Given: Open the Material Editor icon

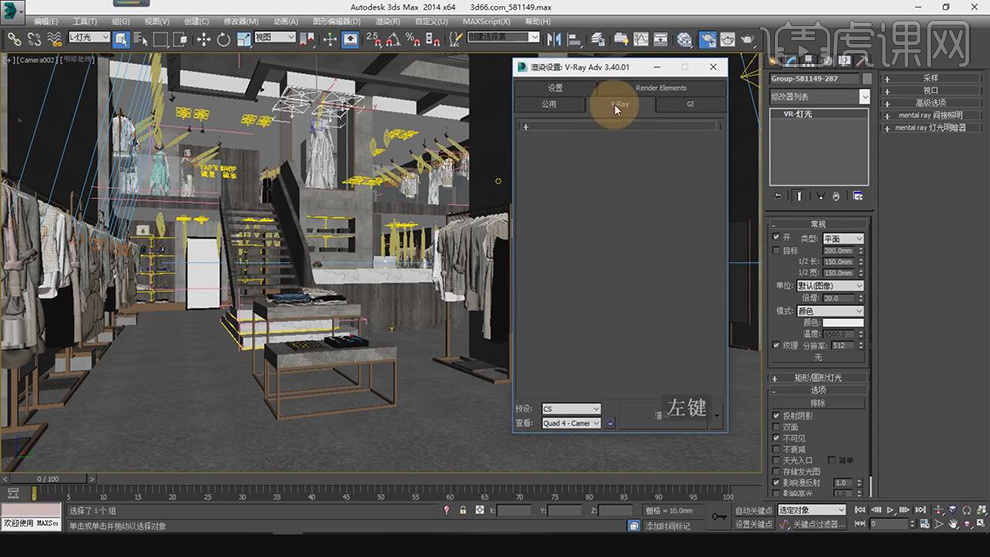Looking at the screenshot, I should tap(684, 39).
